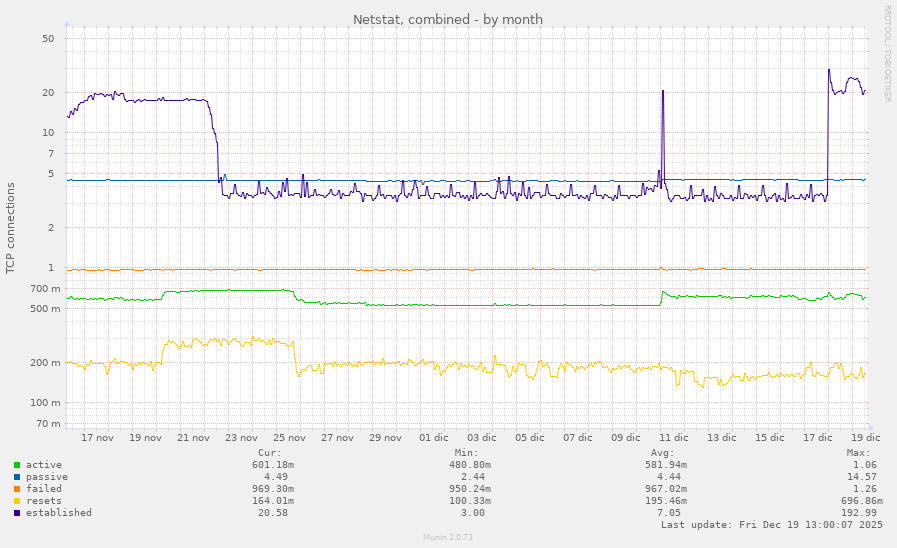Click the 'TCP connections' y-axis label
Image resolution: width=897 pixels, height=548 pixels.
(10, 228)
